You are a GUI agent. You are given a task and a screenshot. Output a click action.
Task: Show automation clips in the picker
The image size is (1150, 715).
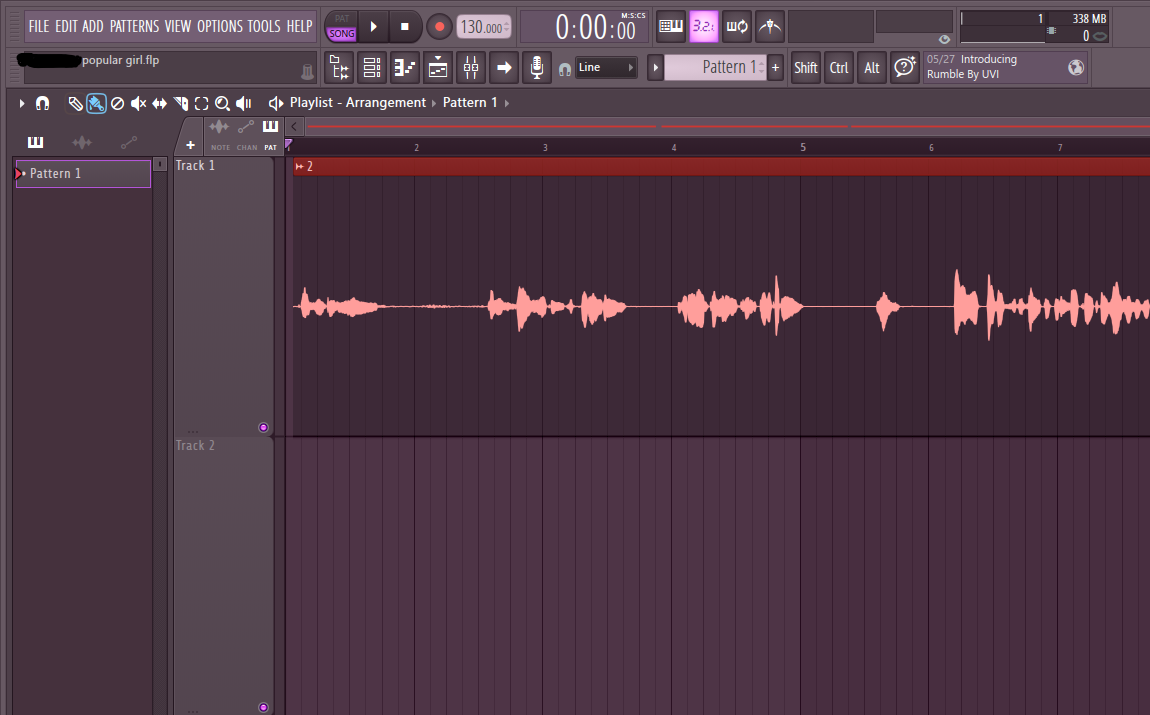(128, 142)
